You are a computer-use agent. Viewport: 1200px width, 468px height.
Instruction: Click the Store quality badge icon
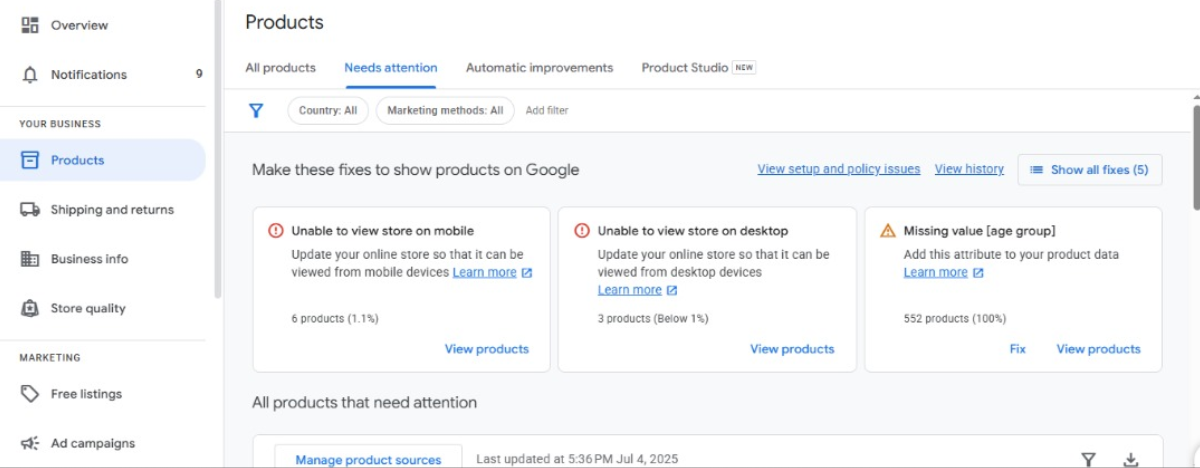pos(30,309)
